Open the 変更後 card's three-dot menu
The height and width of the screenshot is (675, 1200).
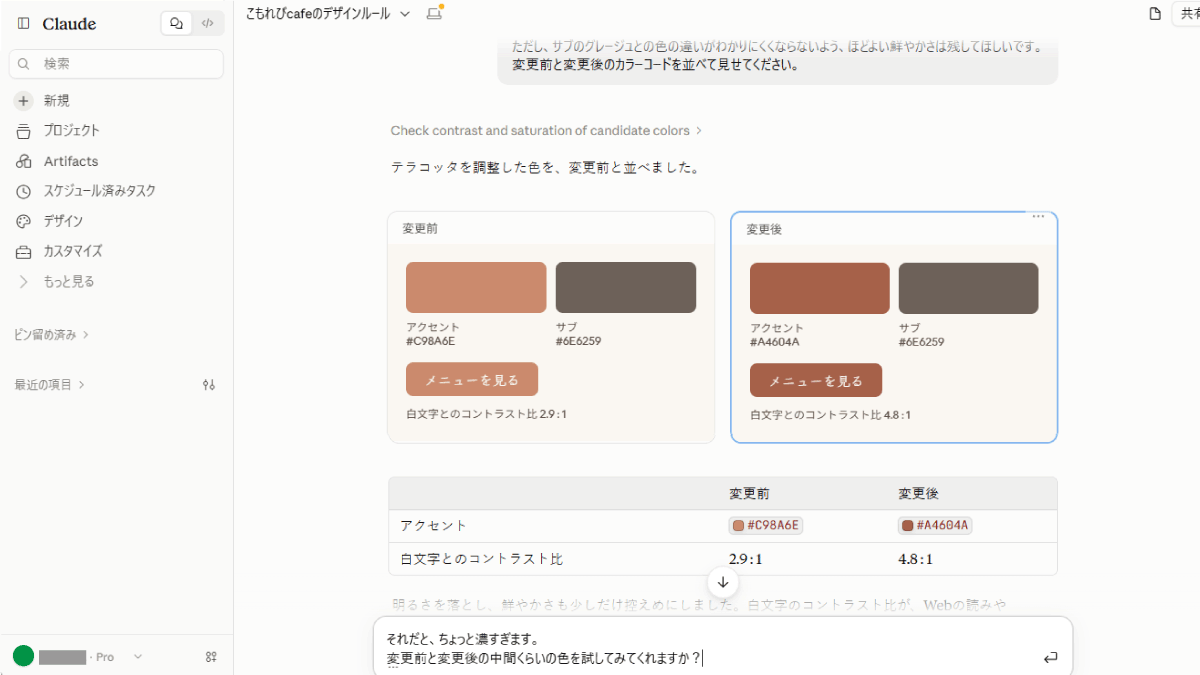1038,217
